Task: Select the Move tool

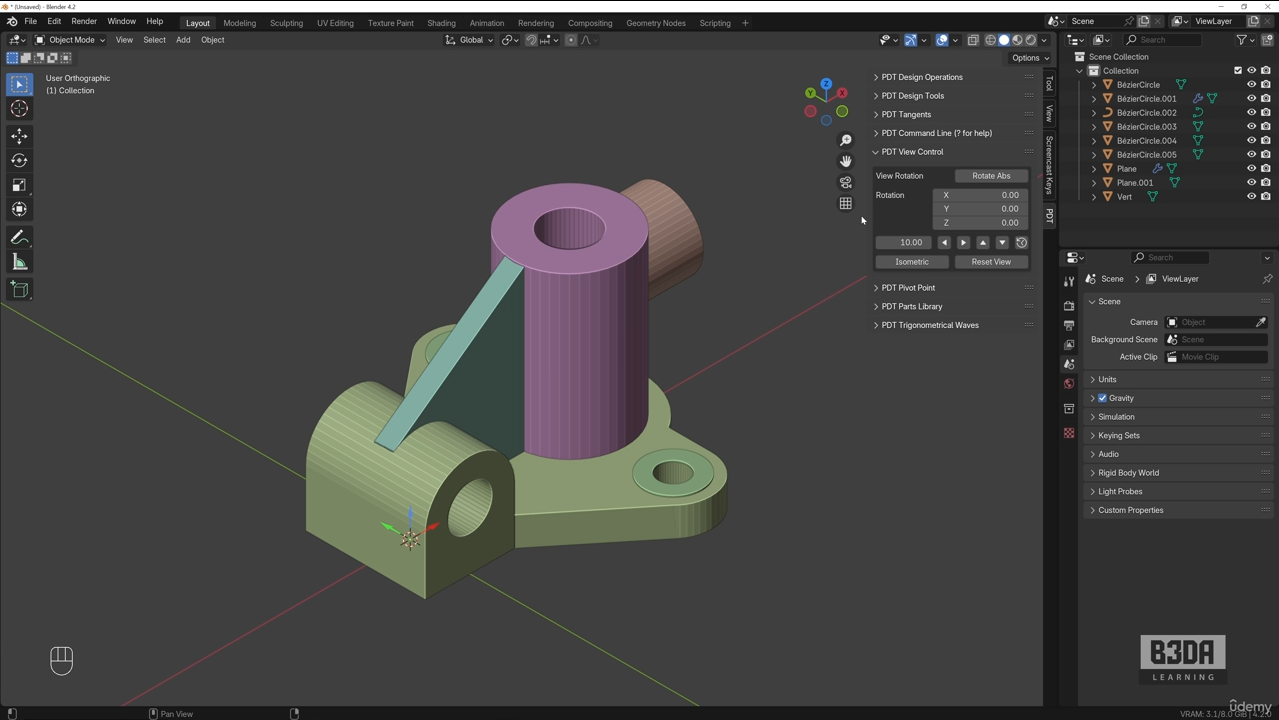Action: [x=19, y=136]
